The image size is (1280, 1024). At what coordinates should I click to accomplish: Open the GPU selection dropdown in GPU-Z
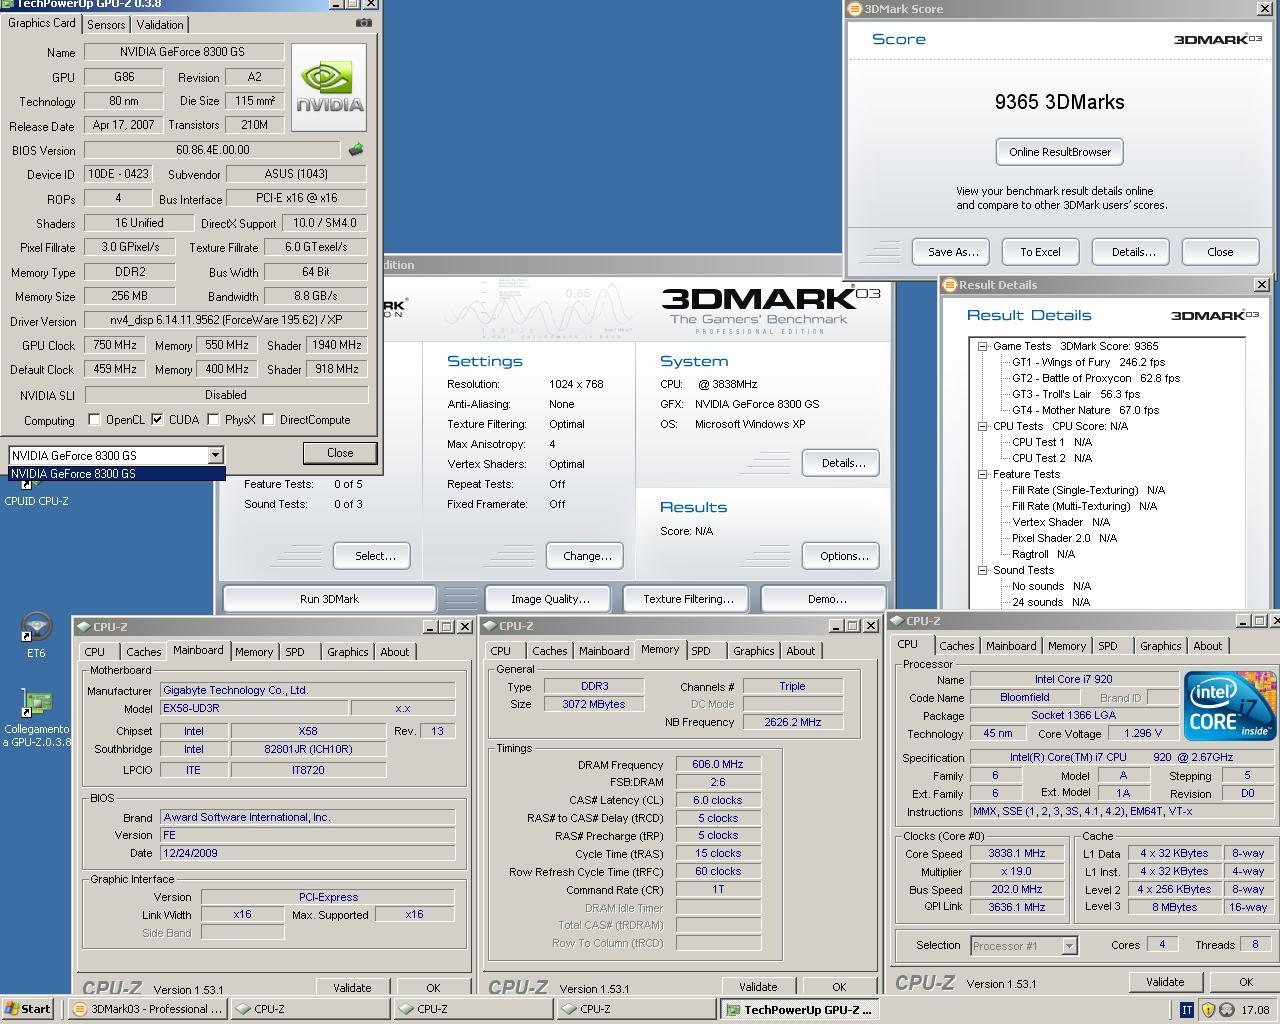[214, 455]
